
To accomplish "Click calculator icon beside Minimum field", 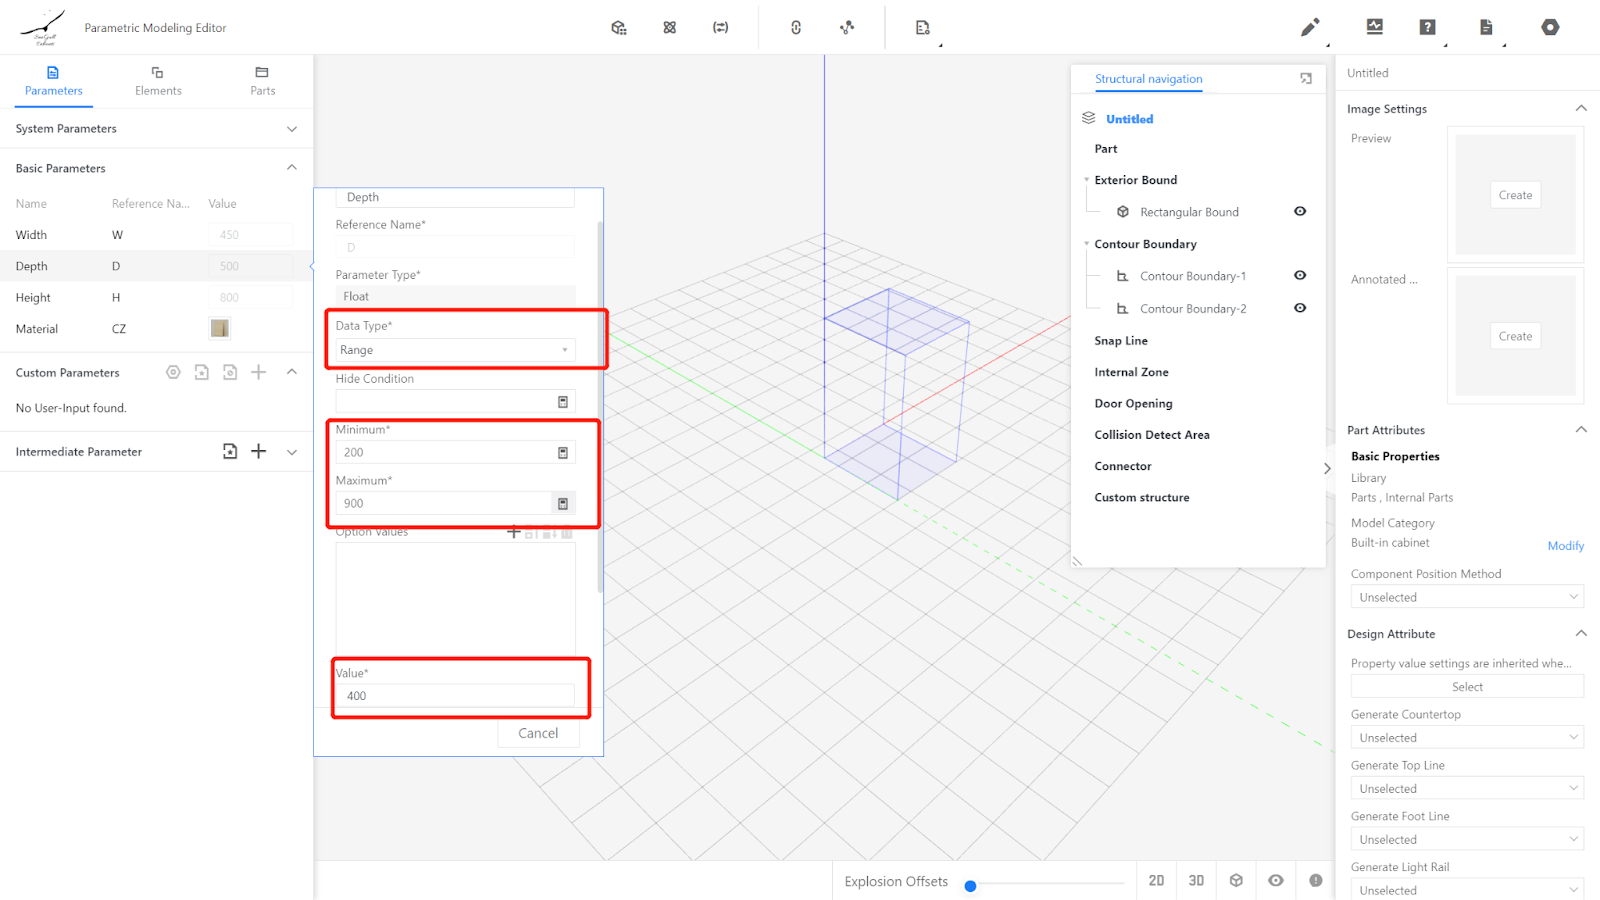I will pos(563,453).
